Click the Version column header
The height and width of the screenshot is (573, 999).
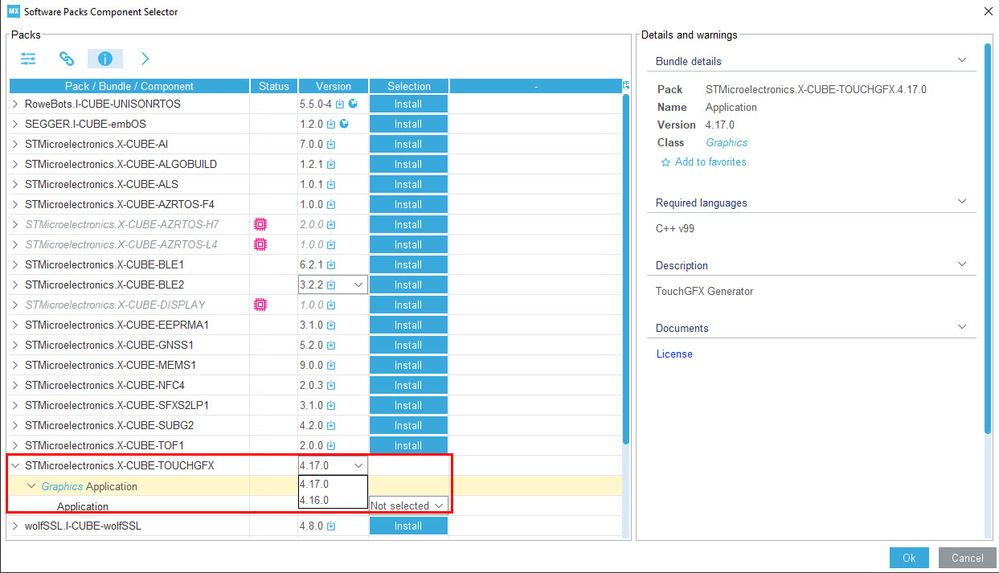[333, 86]
